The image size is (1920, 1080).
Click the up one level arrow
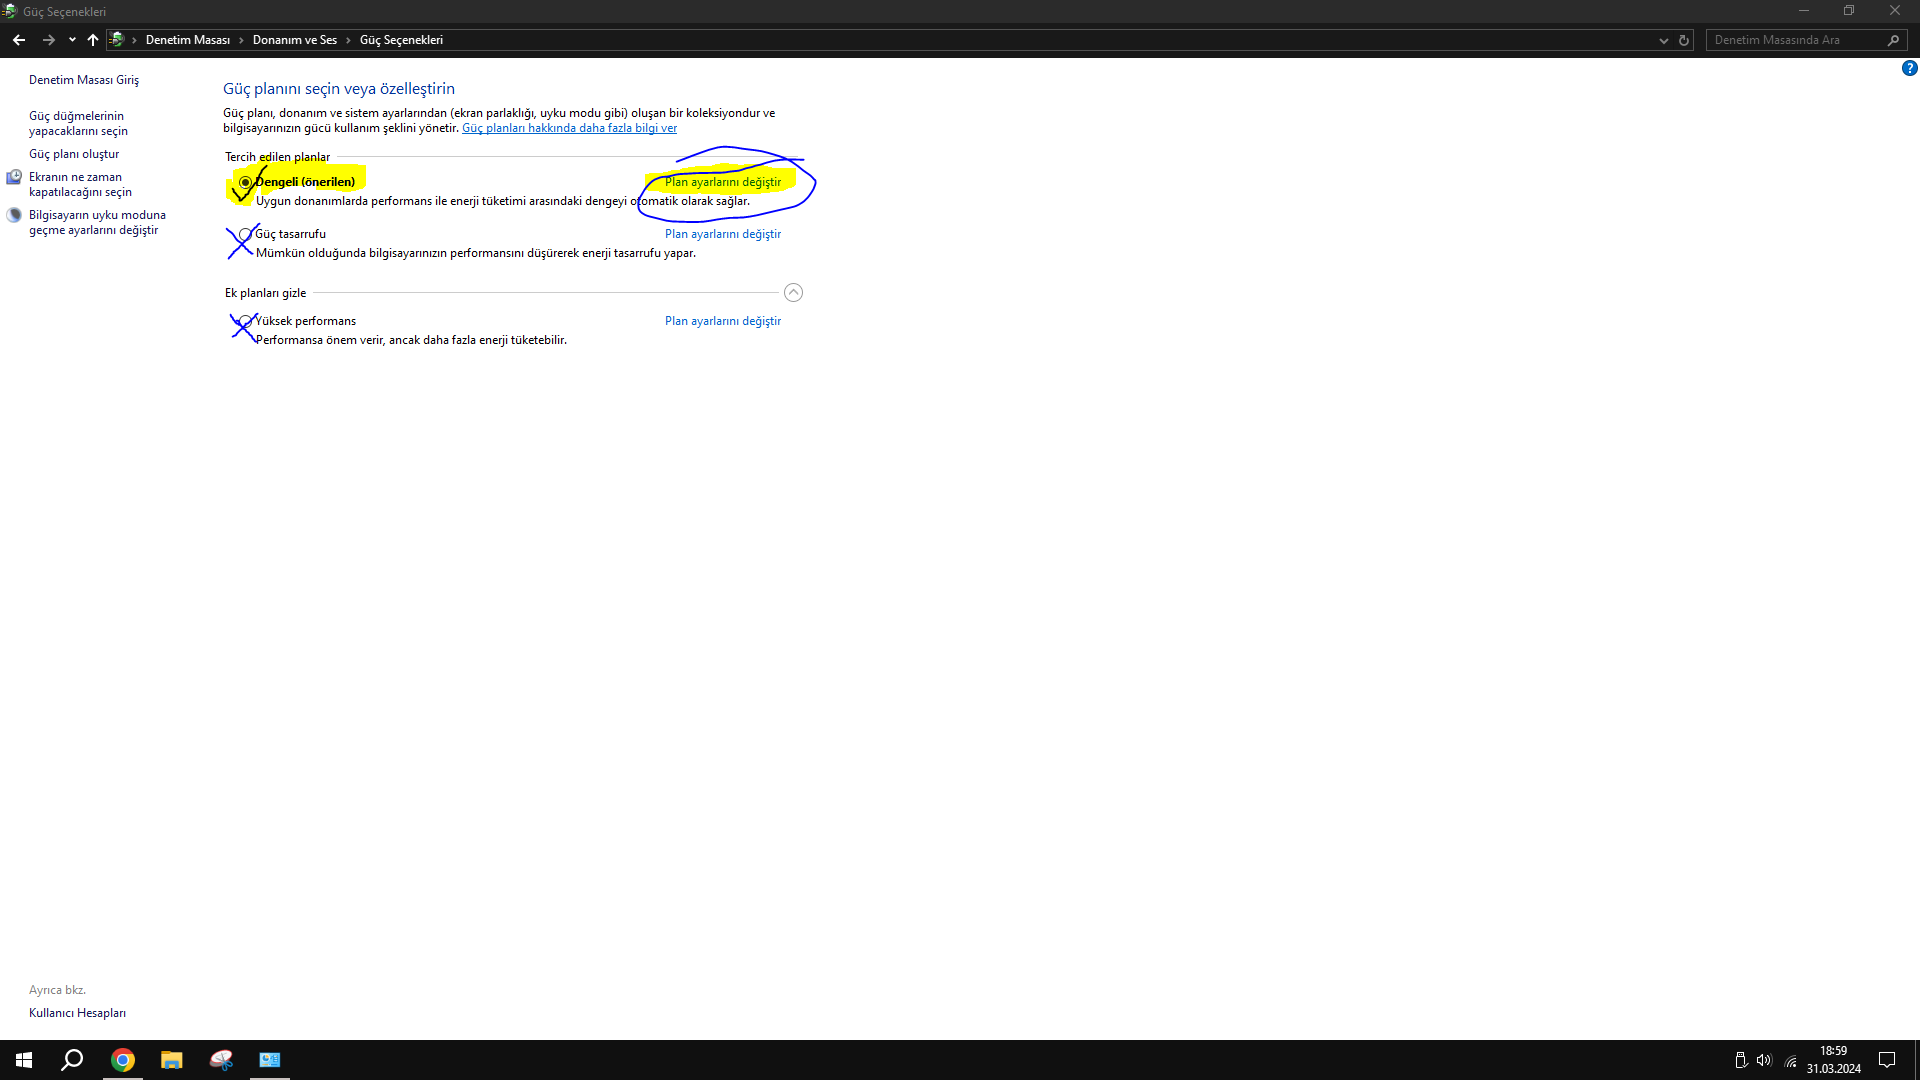point(93,40)
